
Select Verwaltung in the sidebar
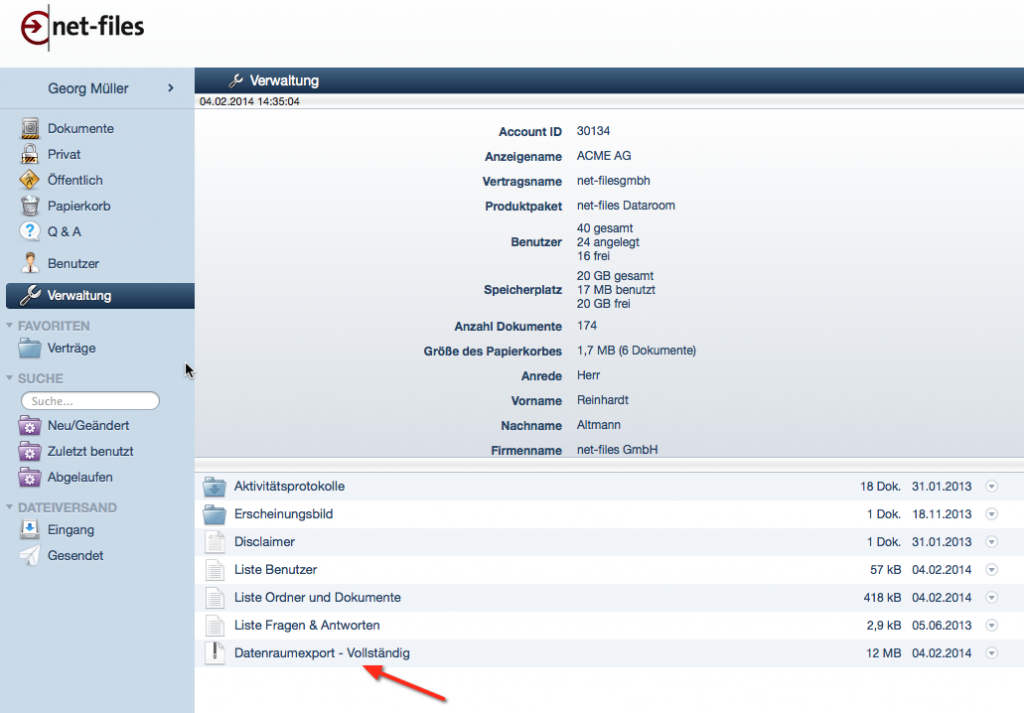point(79,296)
